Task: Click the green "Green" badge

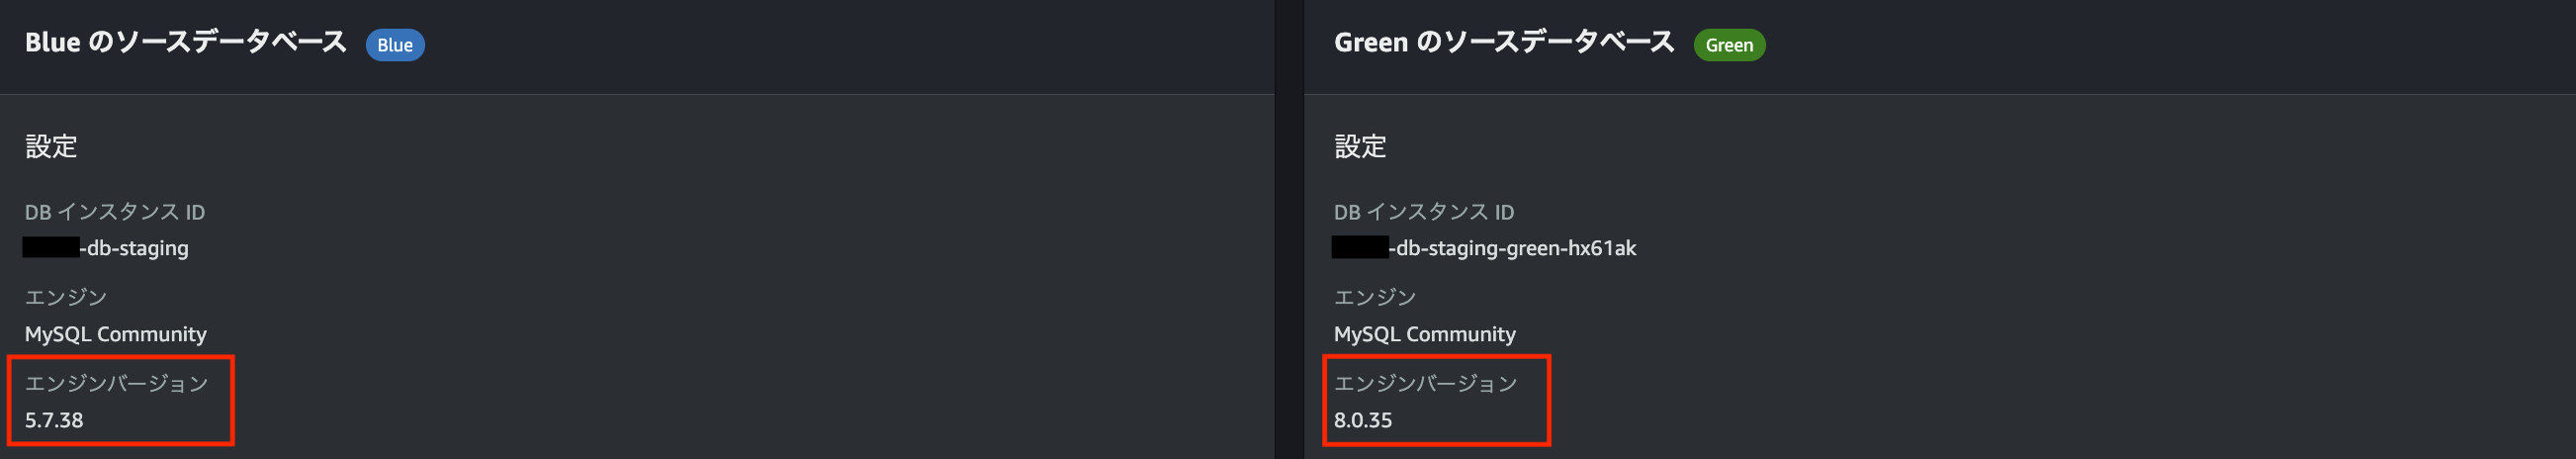Action: (1729, 45)
